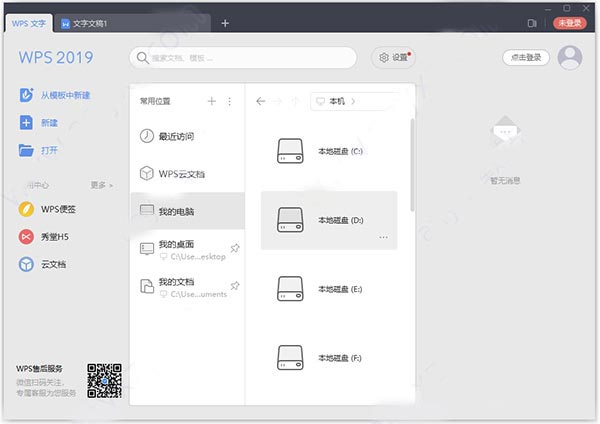Add a new tab with plus
This screenshot has height=424, width=600.
(x=225, y=23)
